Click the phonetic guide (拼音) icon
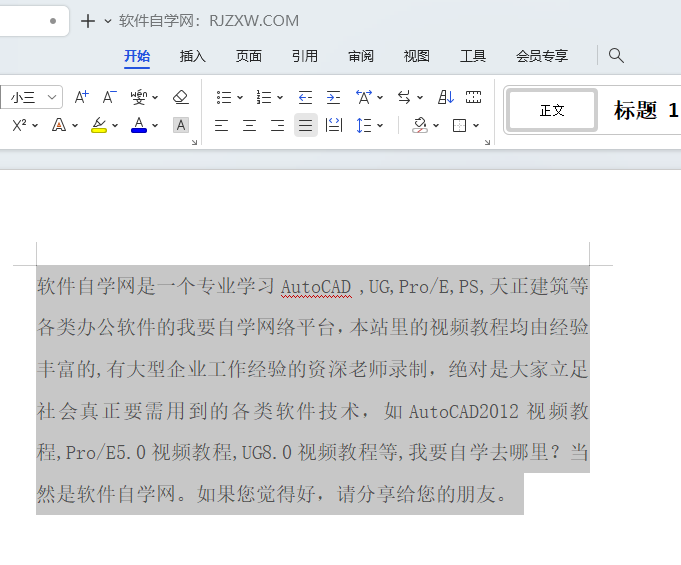681x565 pixels. (139, 97)
